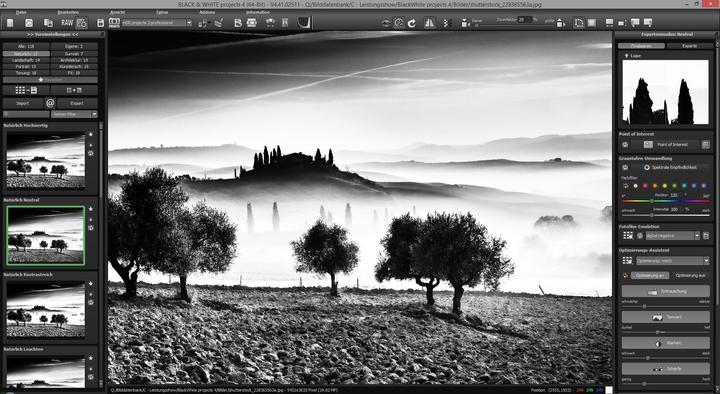
Task: Toggle favorite star for Natürlich Neutral
Action: click(90, 209)
